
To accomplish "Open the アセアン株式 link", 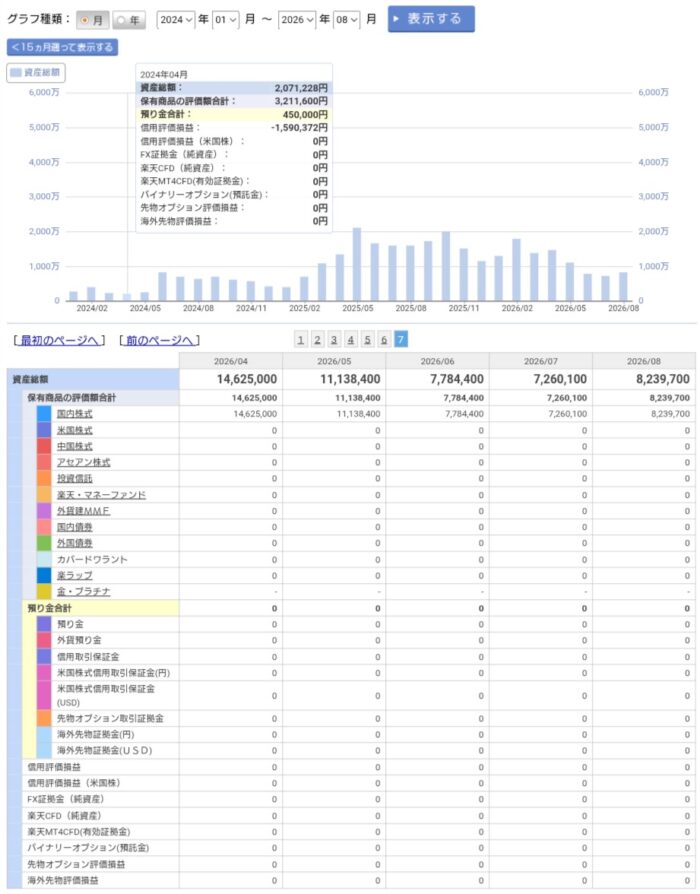I will (x=84, y=462).
